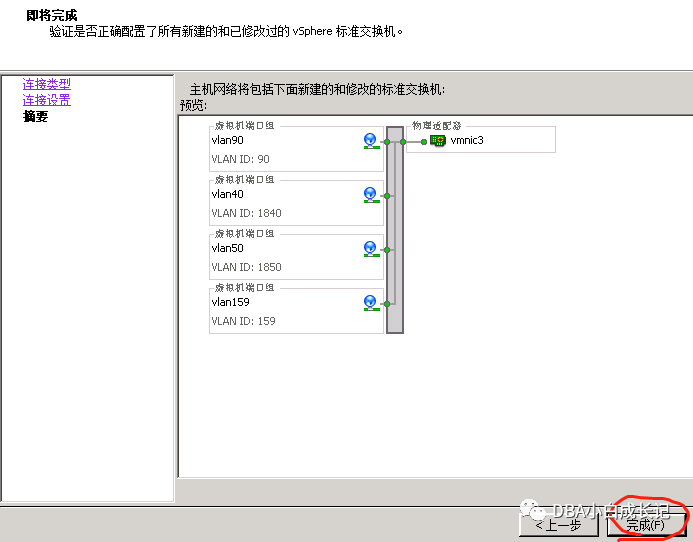This screenshot has height=542, width=693.
Task: Click the VLAN ID: 1850 text
Action: point(247,267)
